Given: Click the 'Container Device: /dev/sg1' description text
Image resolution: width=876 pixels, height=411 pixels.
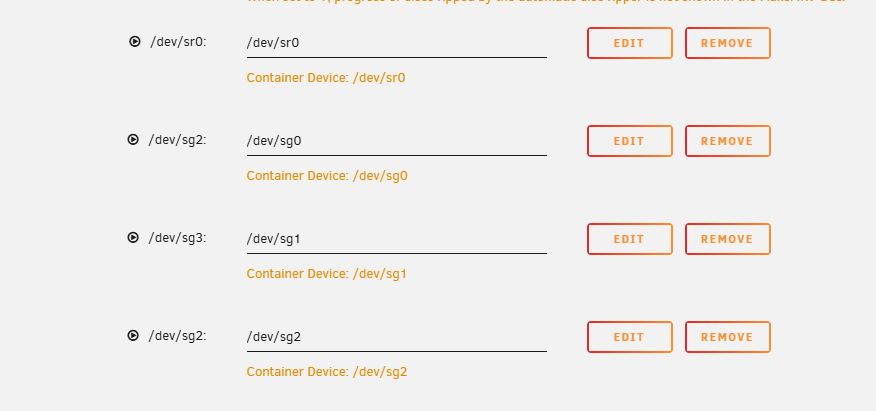Looking at the screenshot, I should point(326,274).
